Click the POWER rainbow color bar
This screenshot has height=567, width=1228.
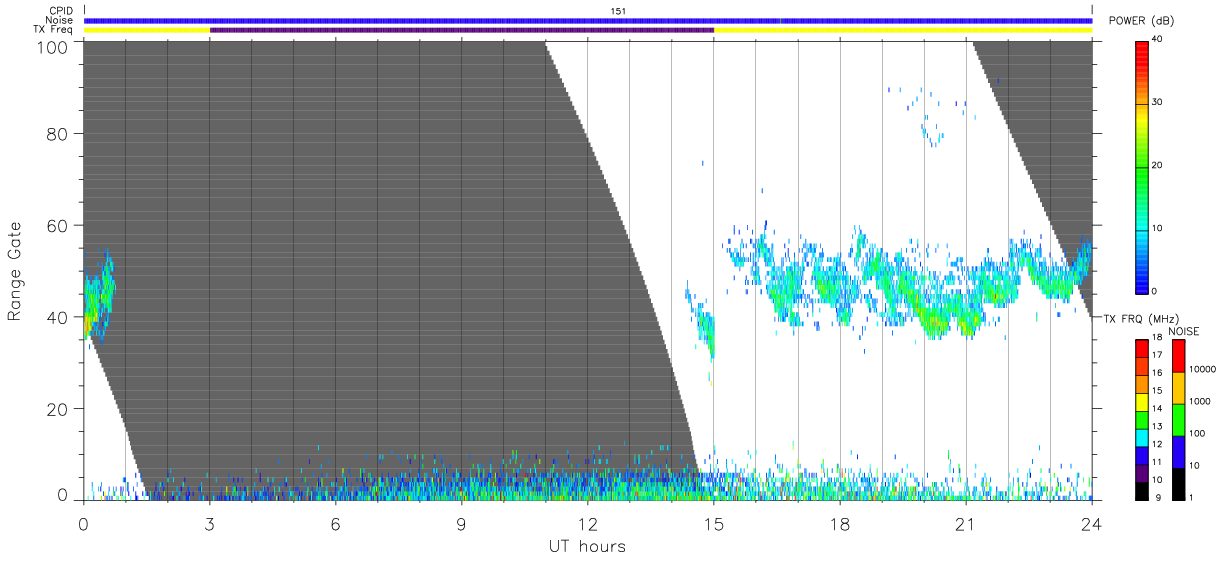click(1142, 166)
